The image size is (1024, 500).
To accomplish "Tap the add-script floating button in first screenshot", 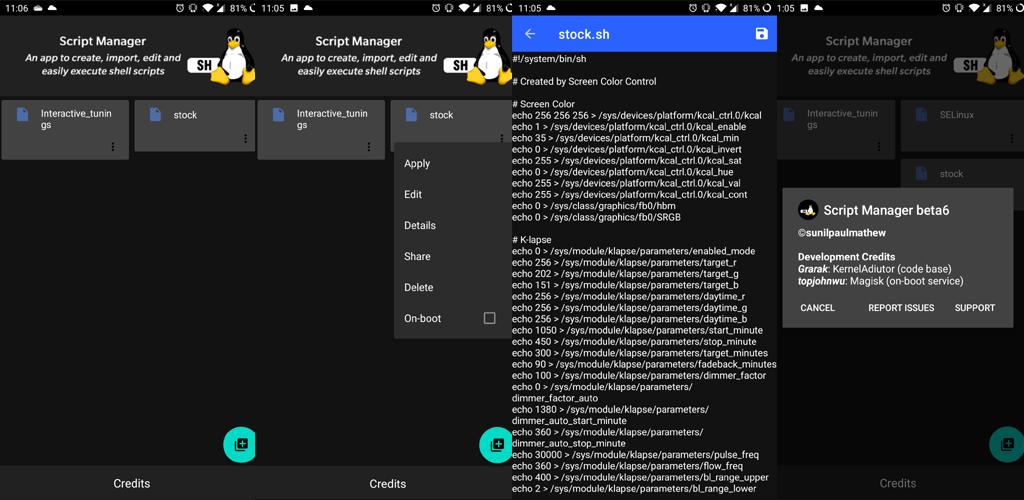I will 239,445.
